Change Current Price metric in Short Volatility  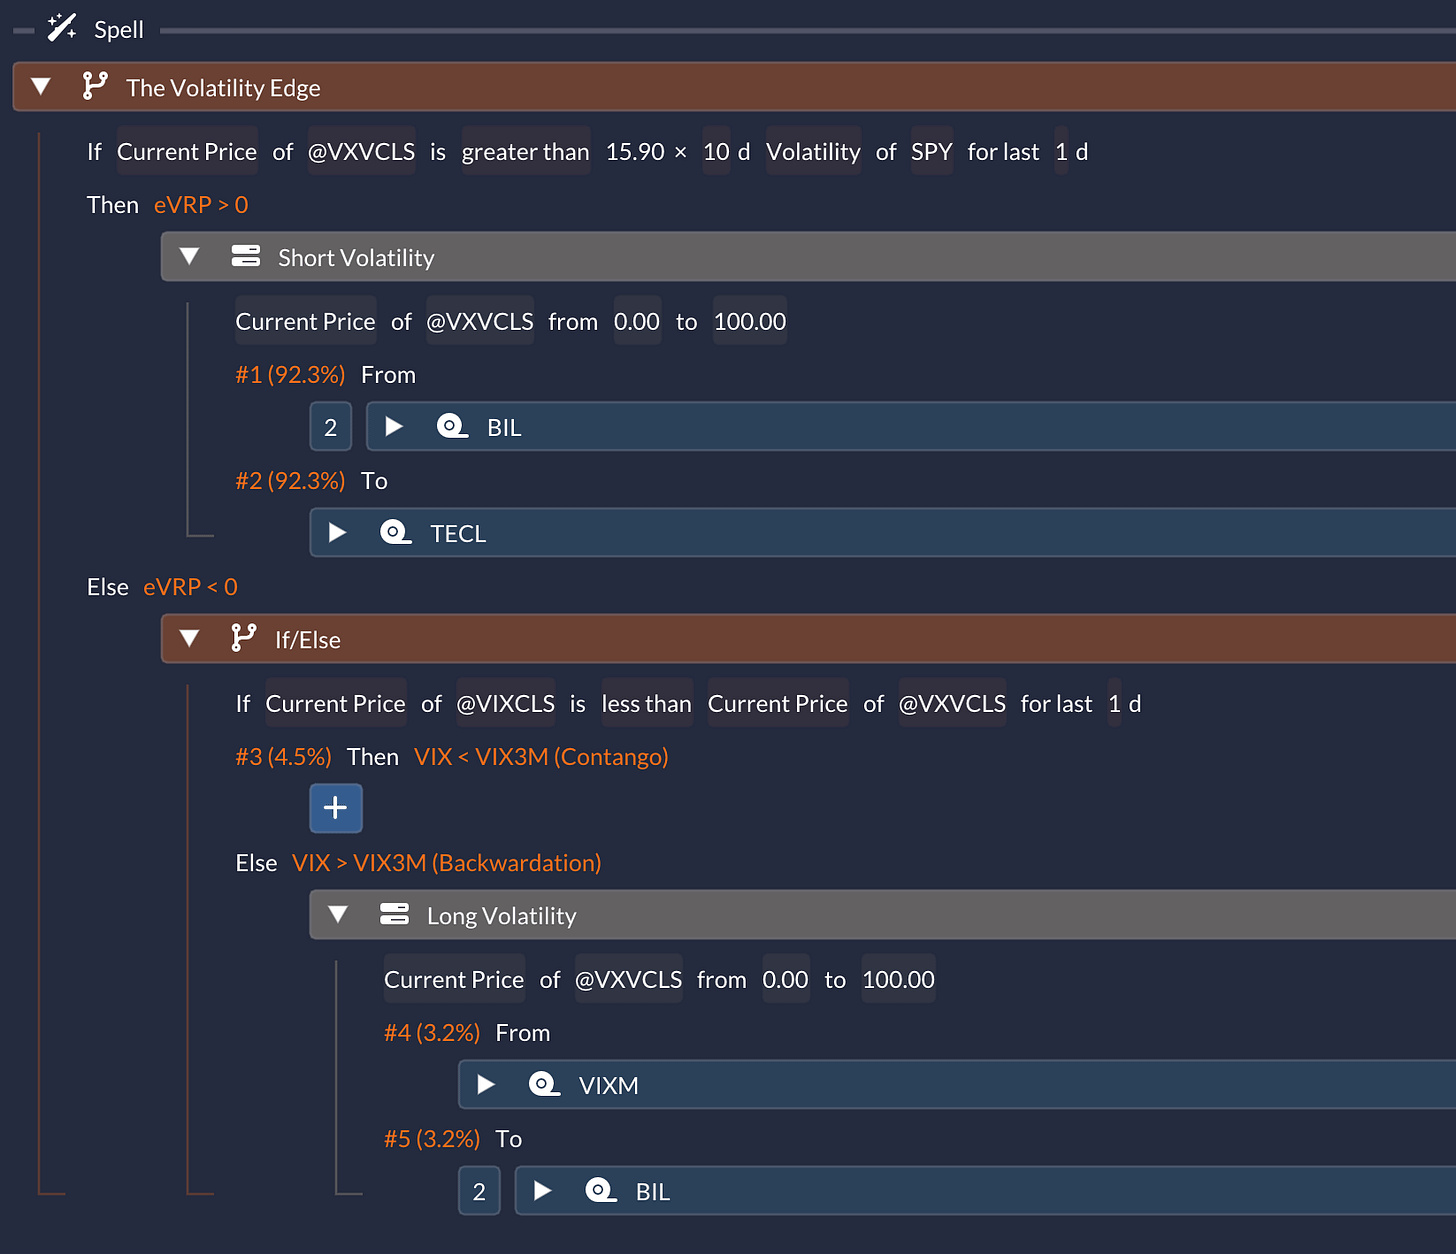[306, 321]
